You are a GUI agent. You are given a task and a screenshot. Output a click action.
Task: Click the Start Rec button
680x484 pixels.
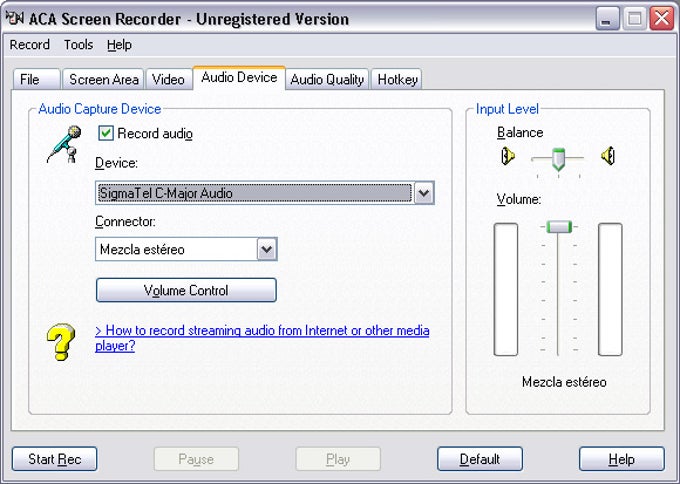point(55,459)
